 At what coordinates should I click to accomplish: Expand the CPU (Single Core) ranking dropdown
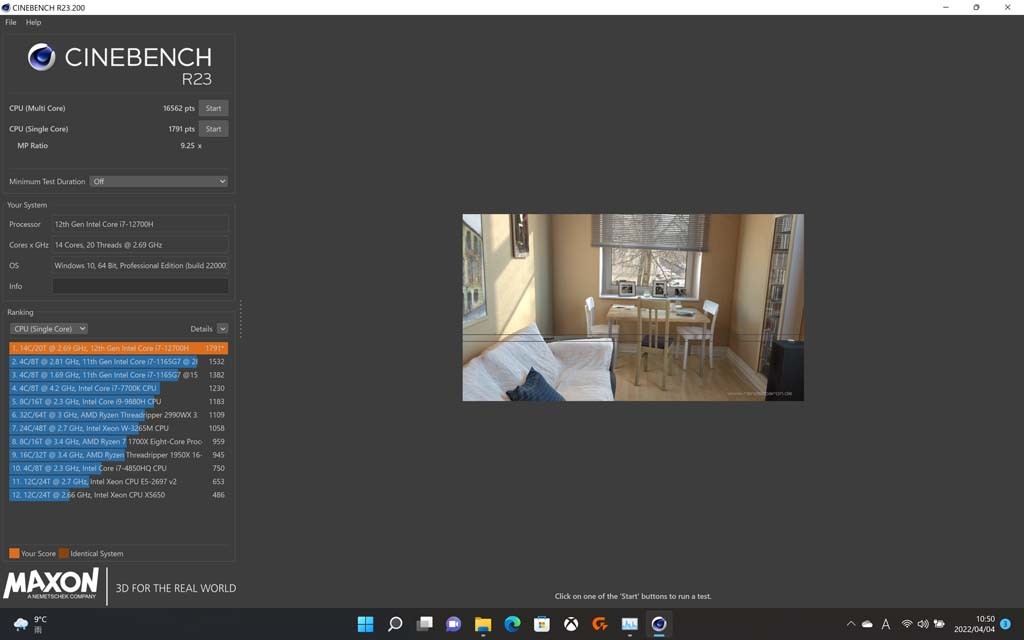coord(49,329)
